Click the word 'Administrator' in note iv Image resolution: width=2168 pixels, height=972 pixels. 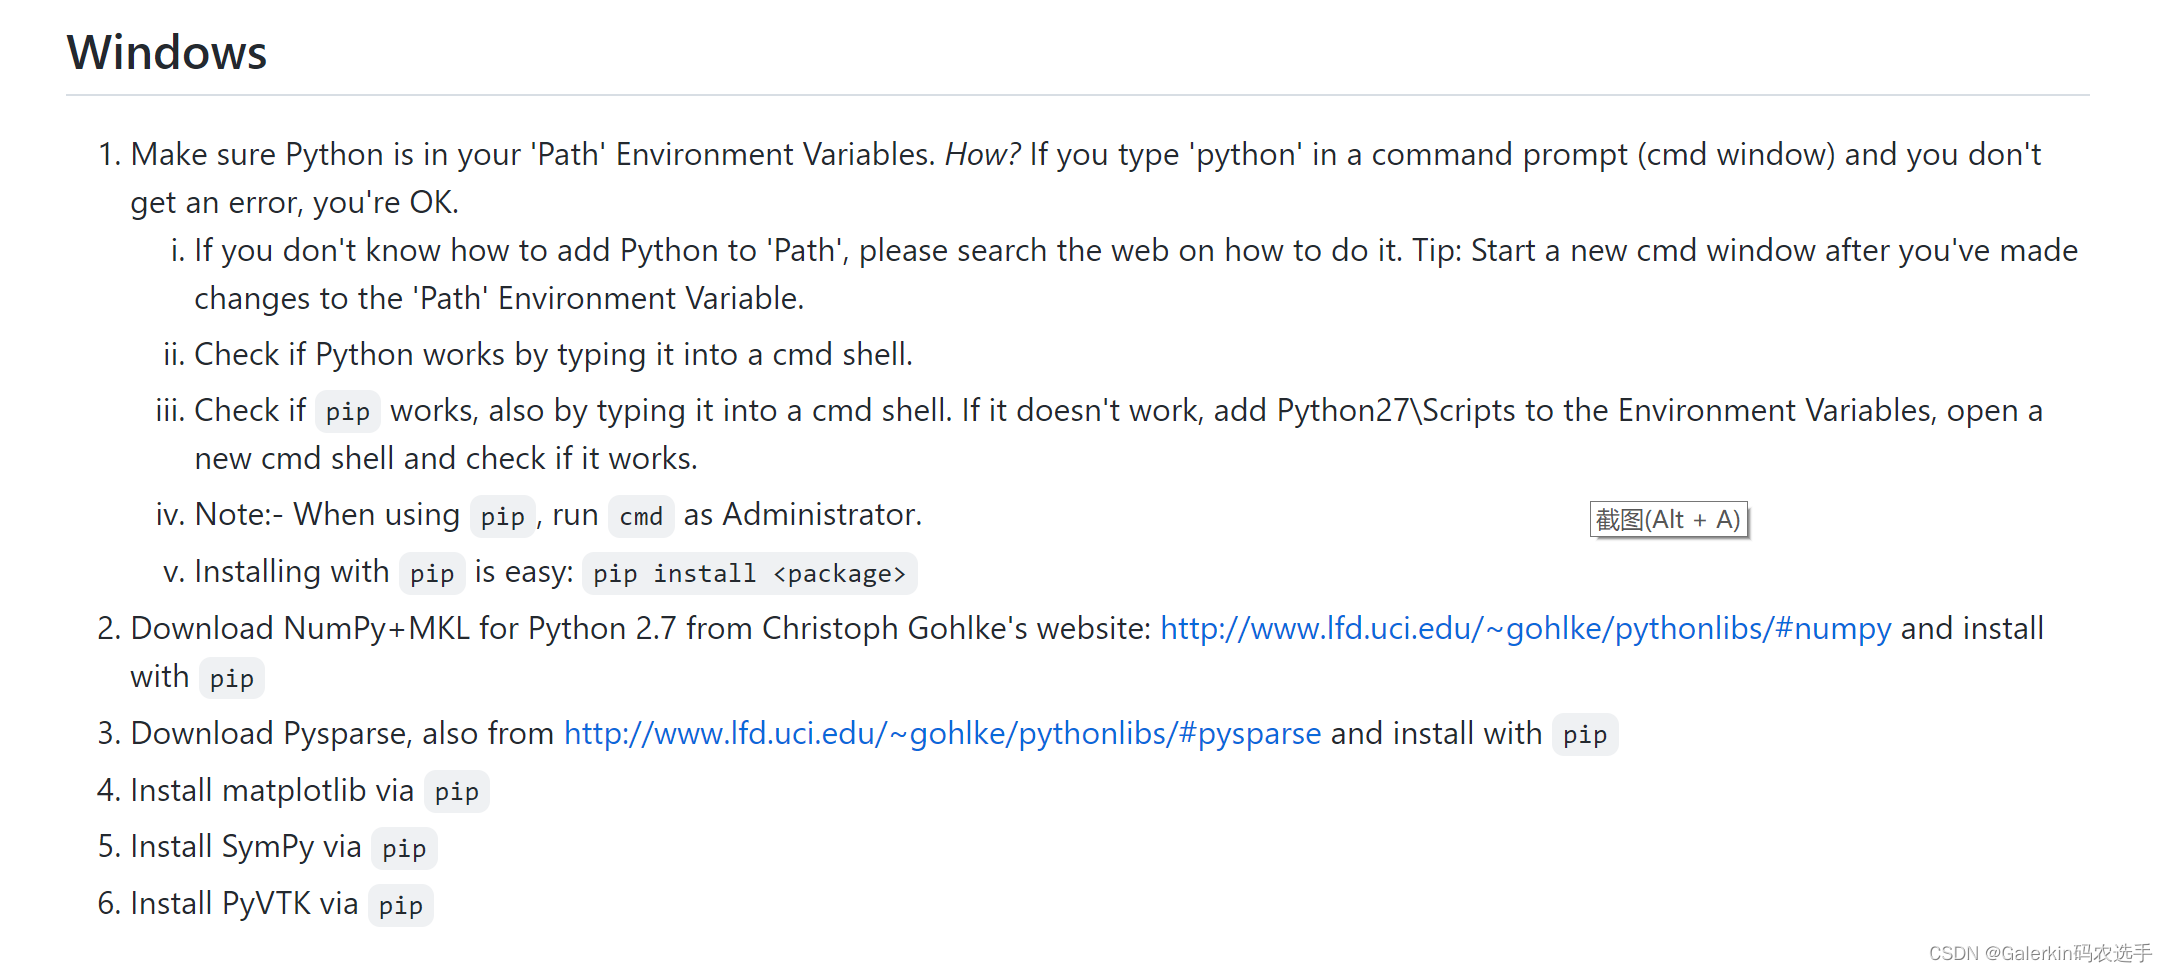(x=820, y=515)
